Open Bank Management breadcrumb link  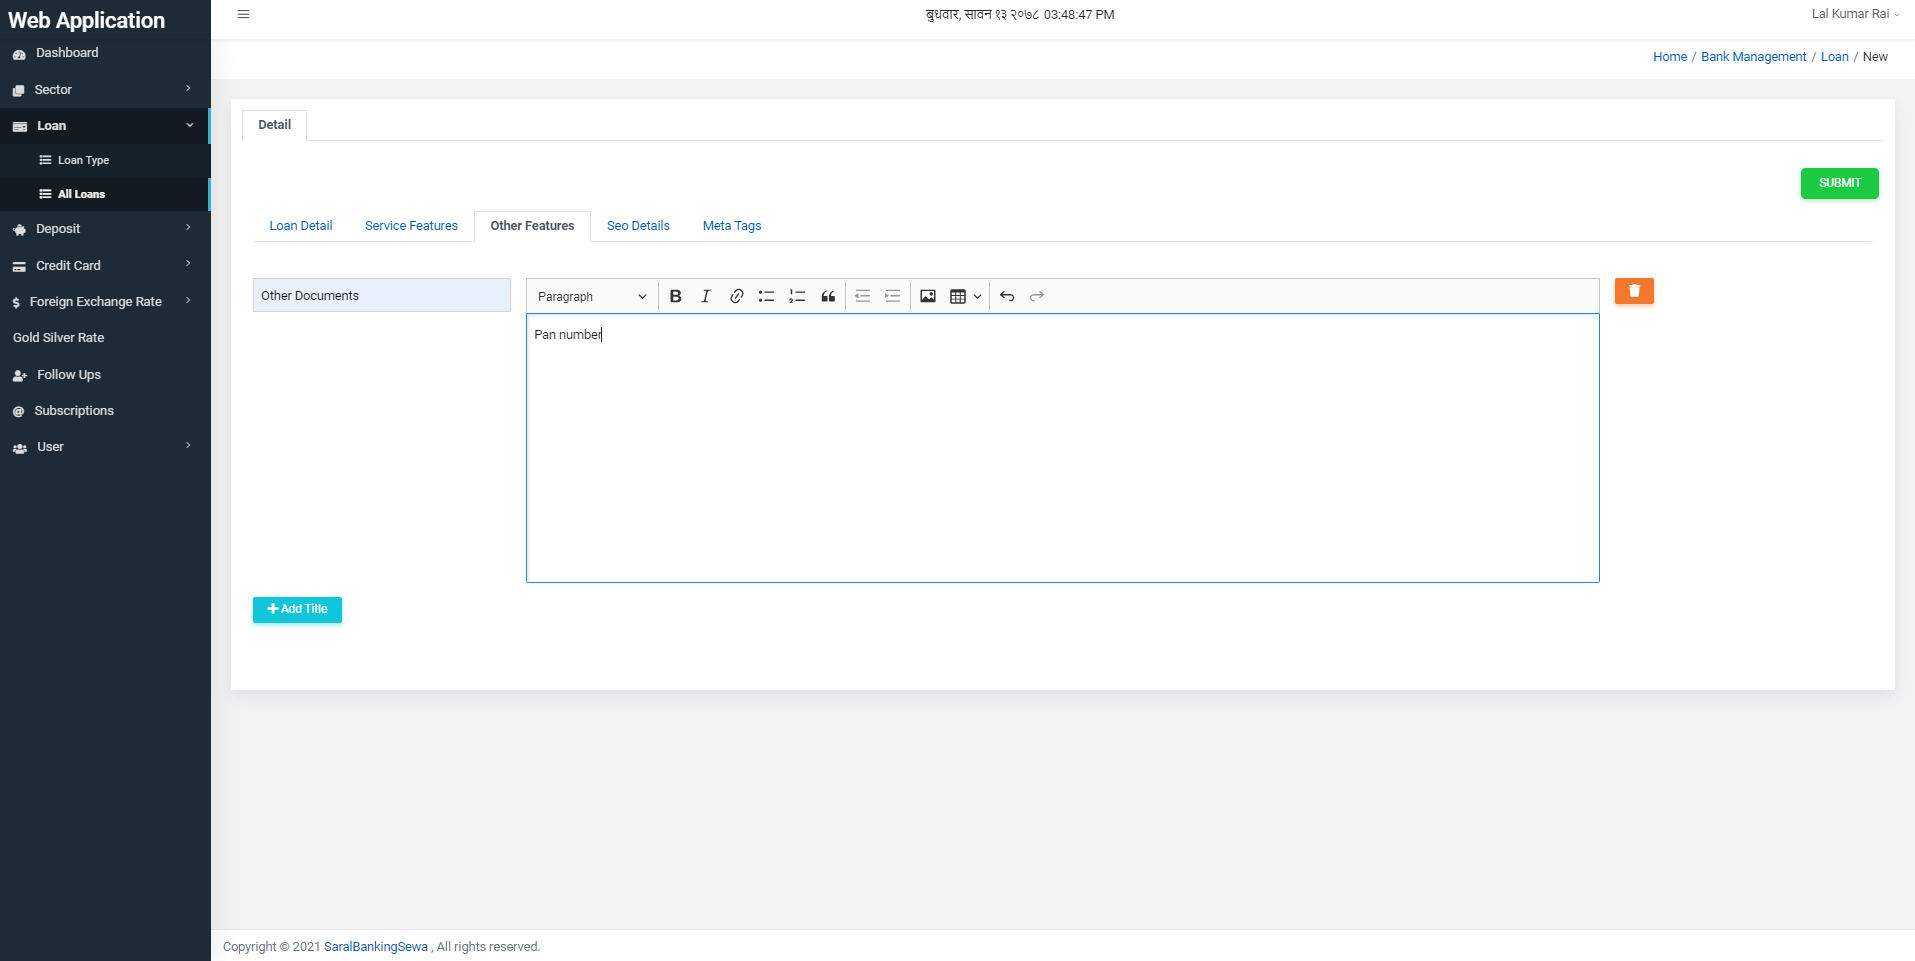coord(1754,57)
